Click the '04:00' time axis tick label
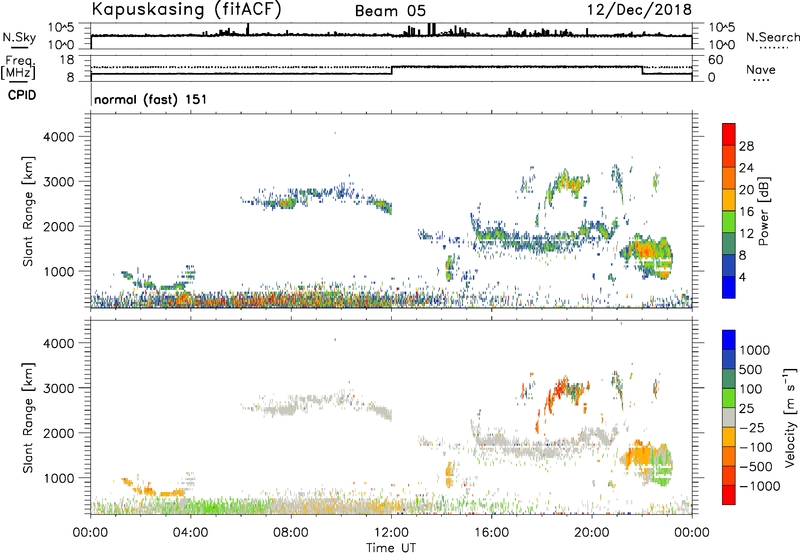Viewport: 800px width, 554px height. 190,533
